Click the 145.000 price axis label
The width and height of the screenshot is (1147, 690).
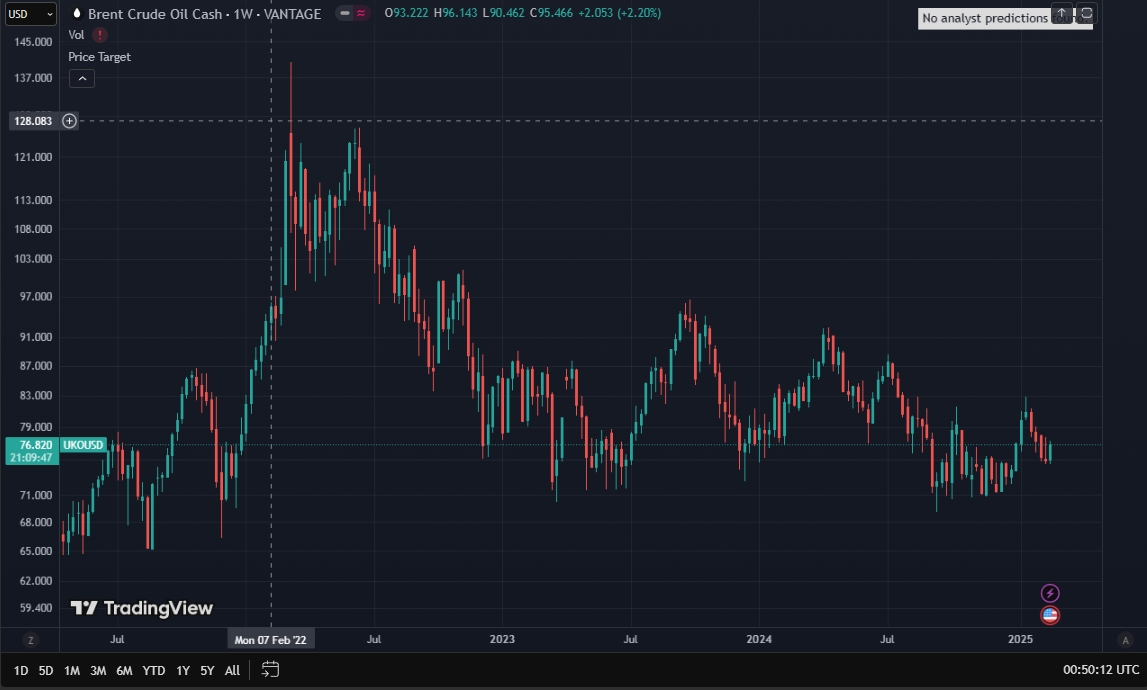[x=34, y=42]
